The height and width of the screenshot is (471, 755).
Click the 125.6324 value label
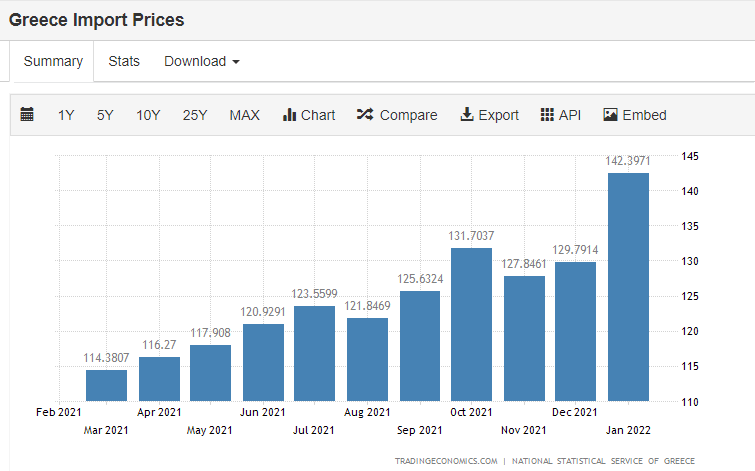coord(420,279)
